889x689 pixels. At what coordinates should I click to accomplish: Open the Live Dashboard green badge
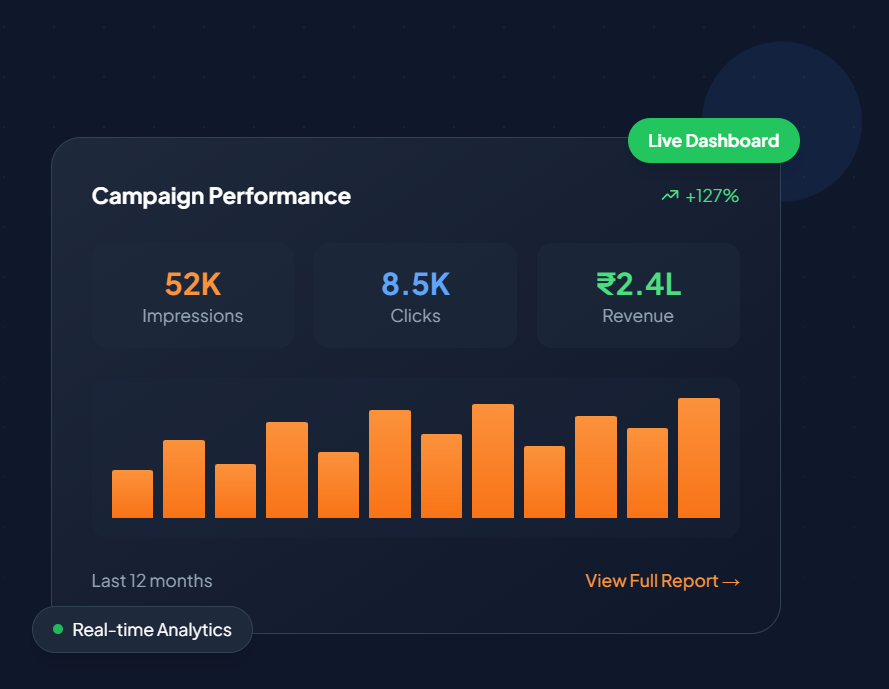(x=713, y=140)
